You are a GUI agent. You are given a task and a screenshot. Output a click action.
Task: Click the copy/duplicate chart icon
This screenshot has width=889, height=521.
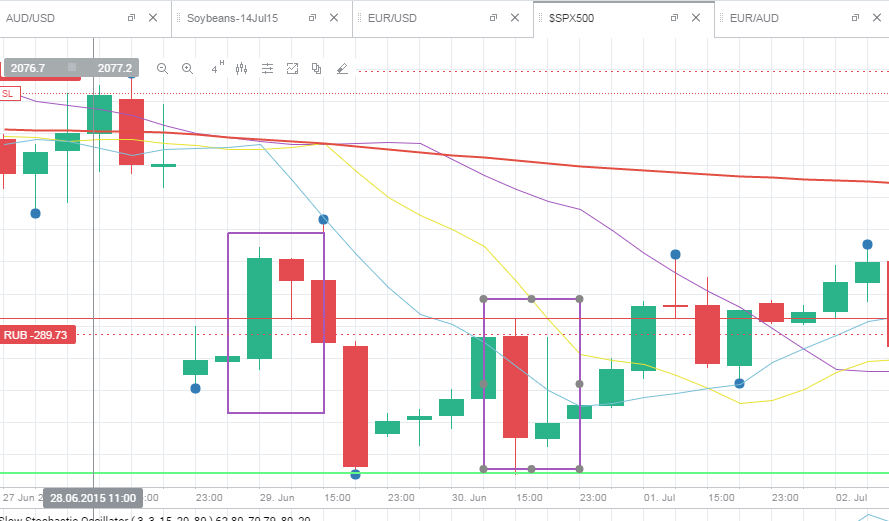[x=316, y=69]
